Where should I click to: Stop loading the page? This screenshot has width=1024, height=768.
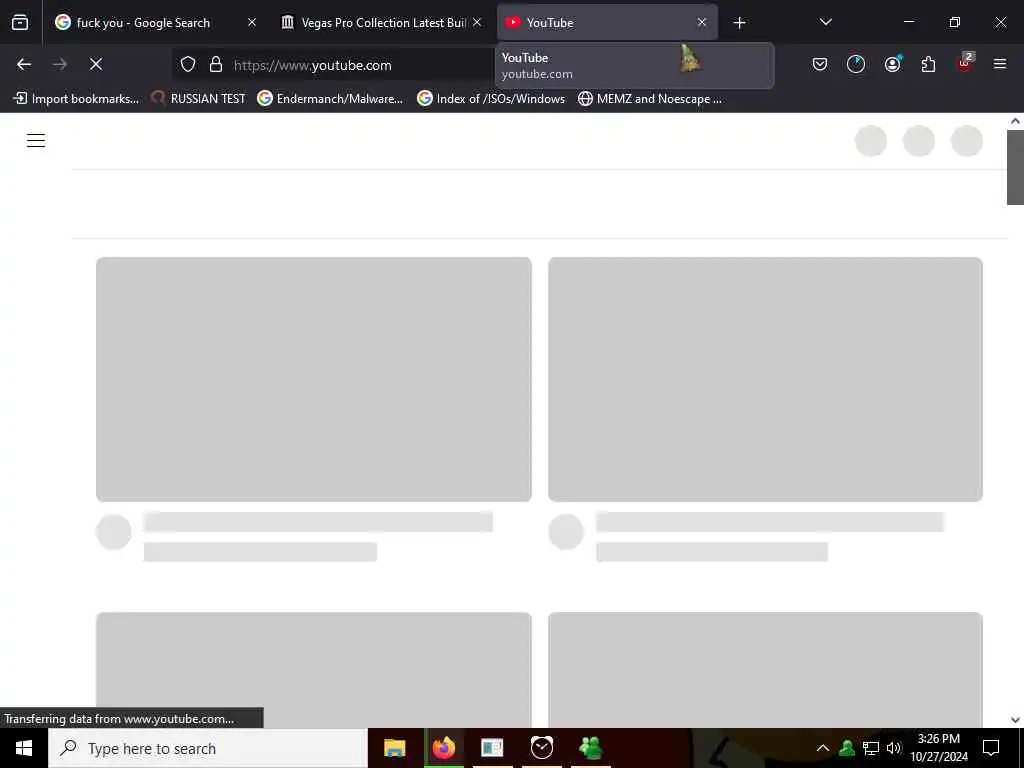tap(96, 65)
